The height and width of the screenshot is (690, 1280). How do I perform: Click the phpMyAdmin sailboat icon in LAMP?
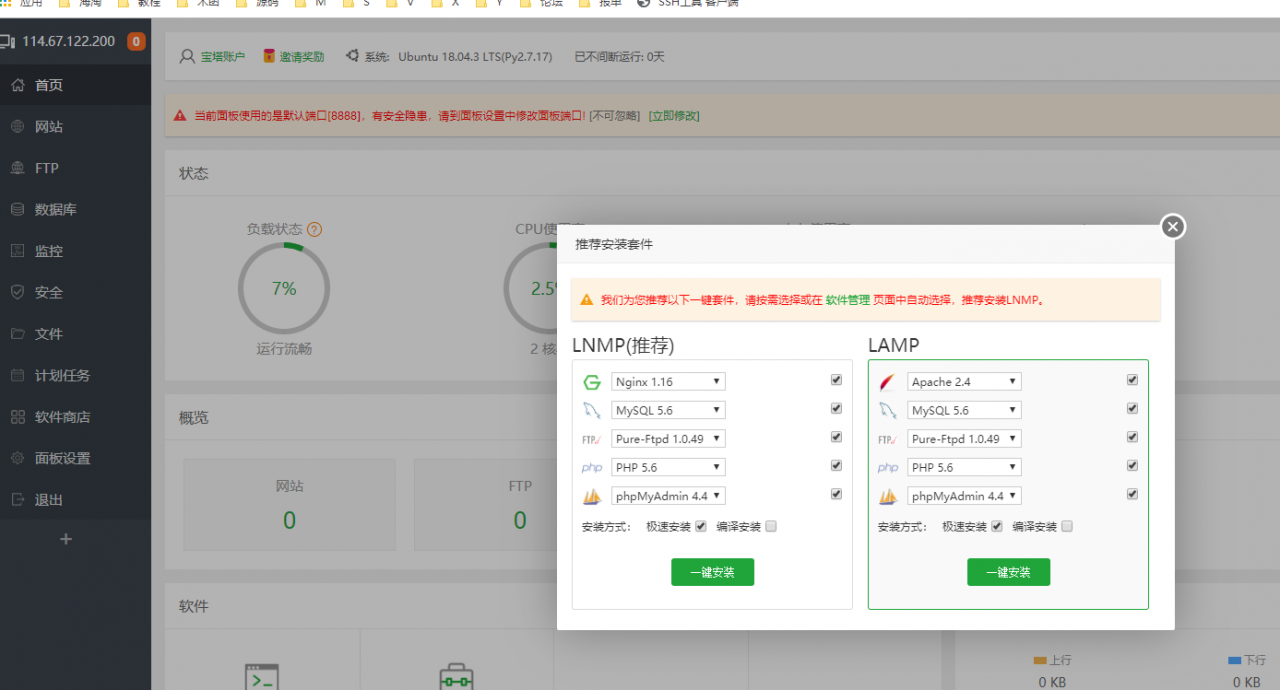pyautogui.click(x=888, y=496)
